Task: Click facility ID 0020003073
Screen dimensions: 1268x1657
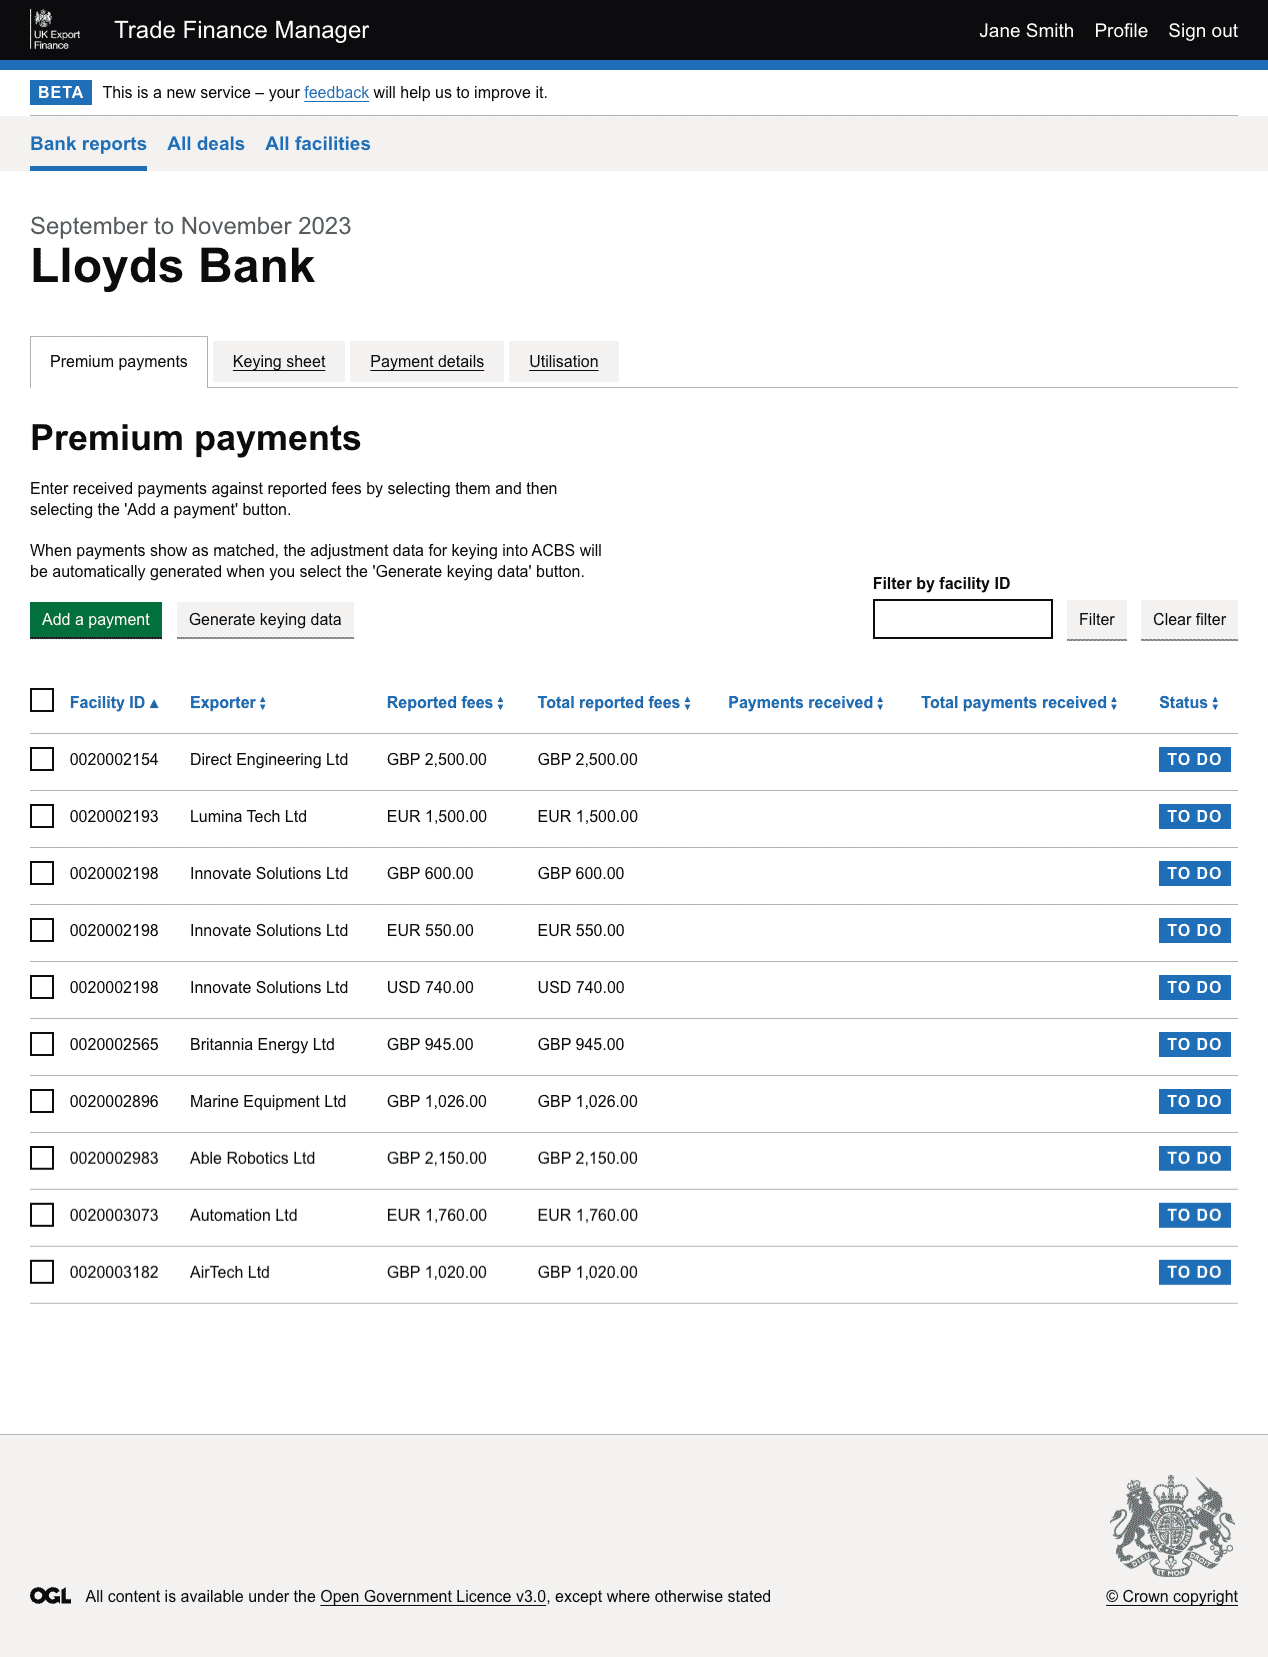Action: click(x=114, y=1215)
